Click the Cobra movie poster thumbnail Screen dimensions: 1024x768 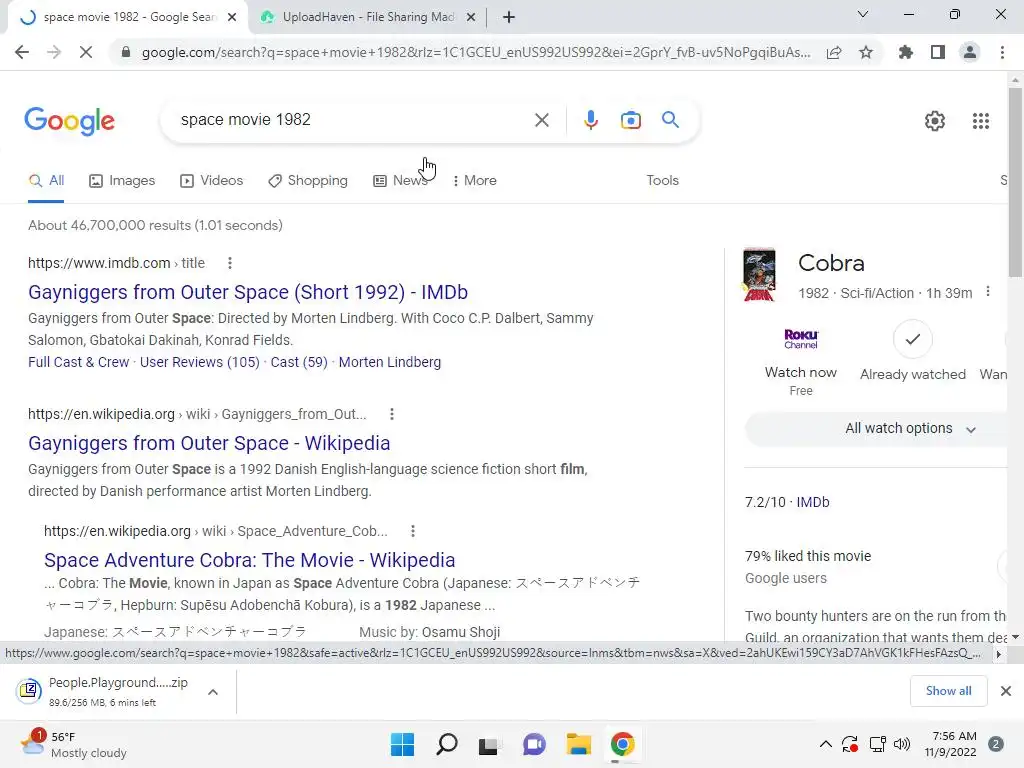click(x=759, y=275)
